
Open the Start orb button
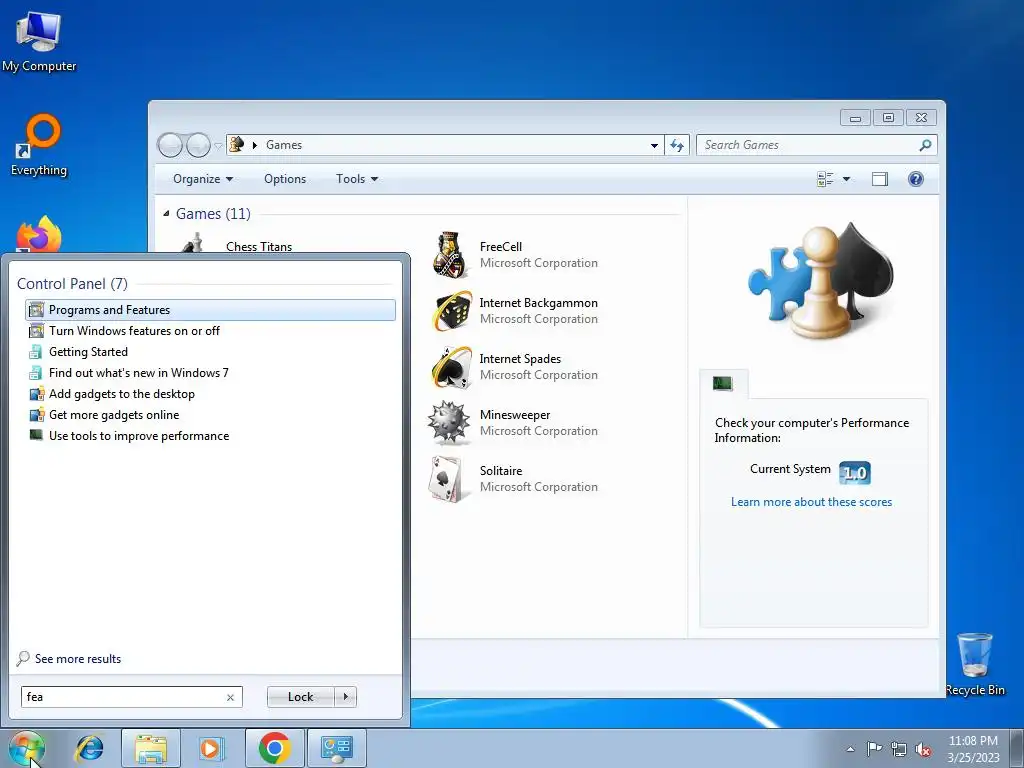point(26,748)
